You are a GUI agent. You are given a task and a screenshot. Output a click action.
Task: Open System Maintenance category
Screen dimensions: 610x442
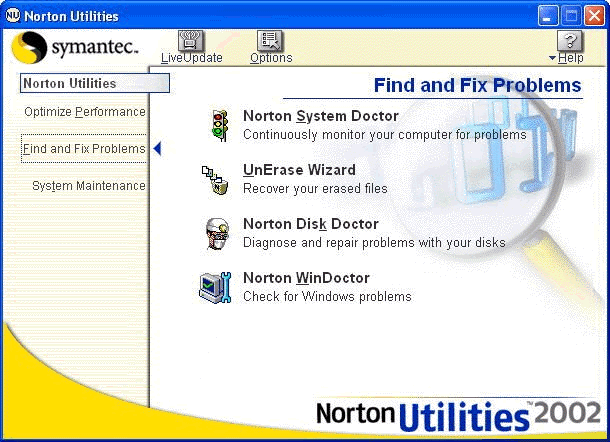pos(89,186)
